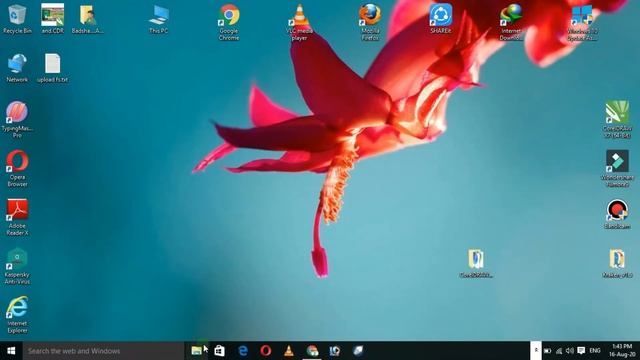Launch Internet Explorer desktop shortcut
The width and height of the screenshot is (640, 360).
17,315
